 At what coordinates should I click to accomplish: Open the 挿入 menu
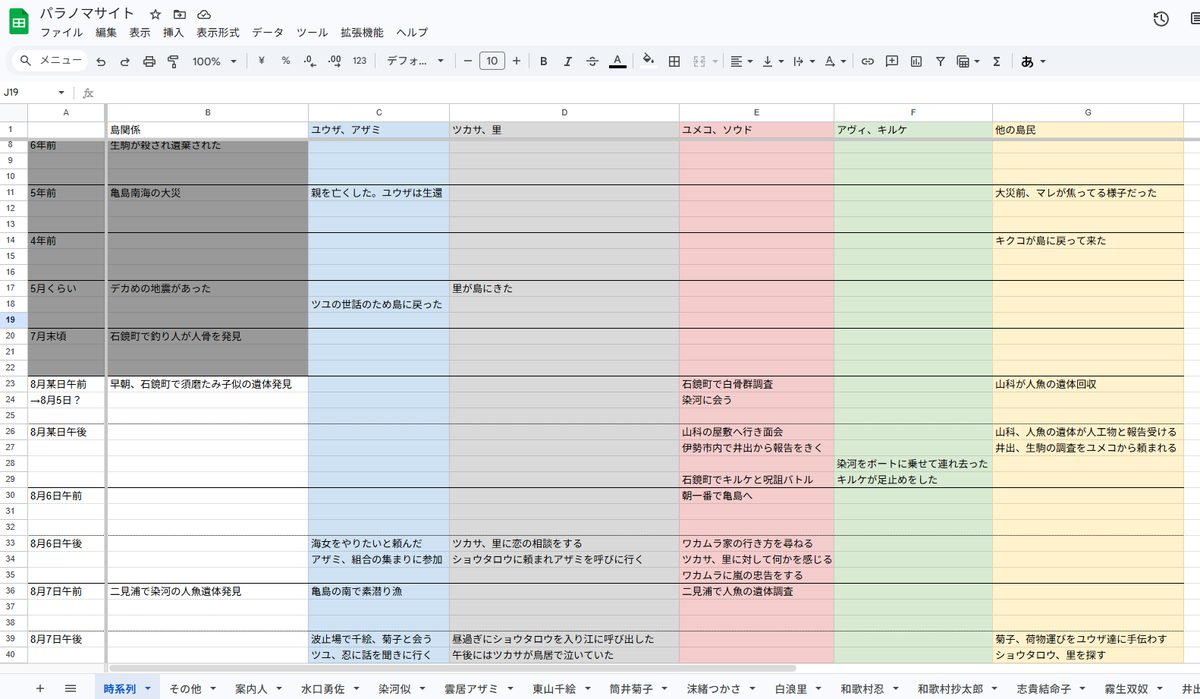coord(174,32)
